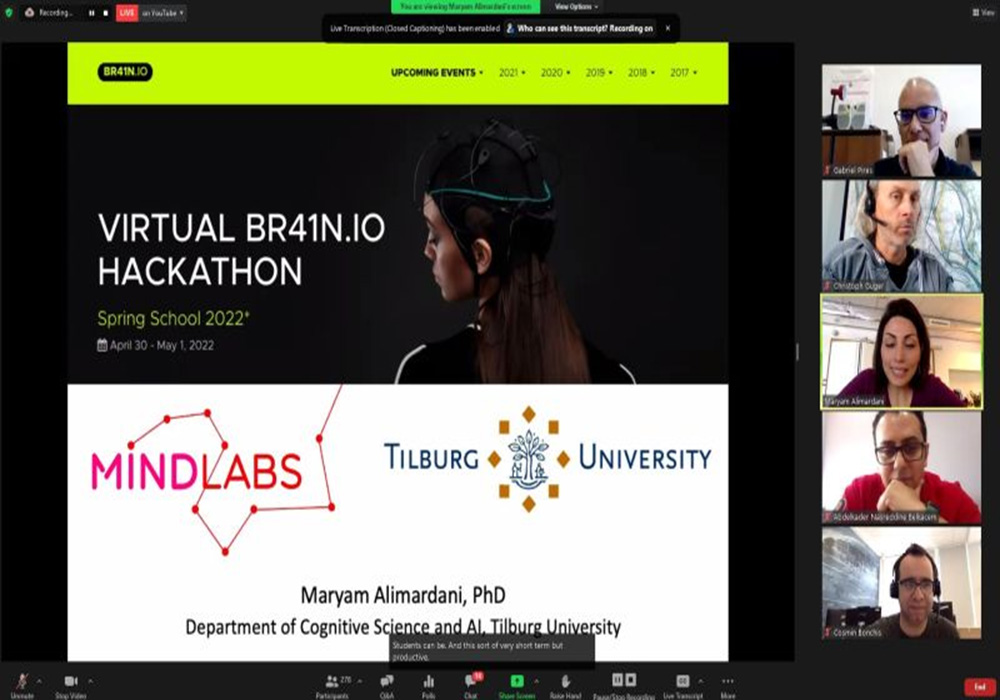Click the 'Maryam Alimardani, PhD' text
Screen dimensions: 1000x700
pyautogui.click(x=403, y=595)
